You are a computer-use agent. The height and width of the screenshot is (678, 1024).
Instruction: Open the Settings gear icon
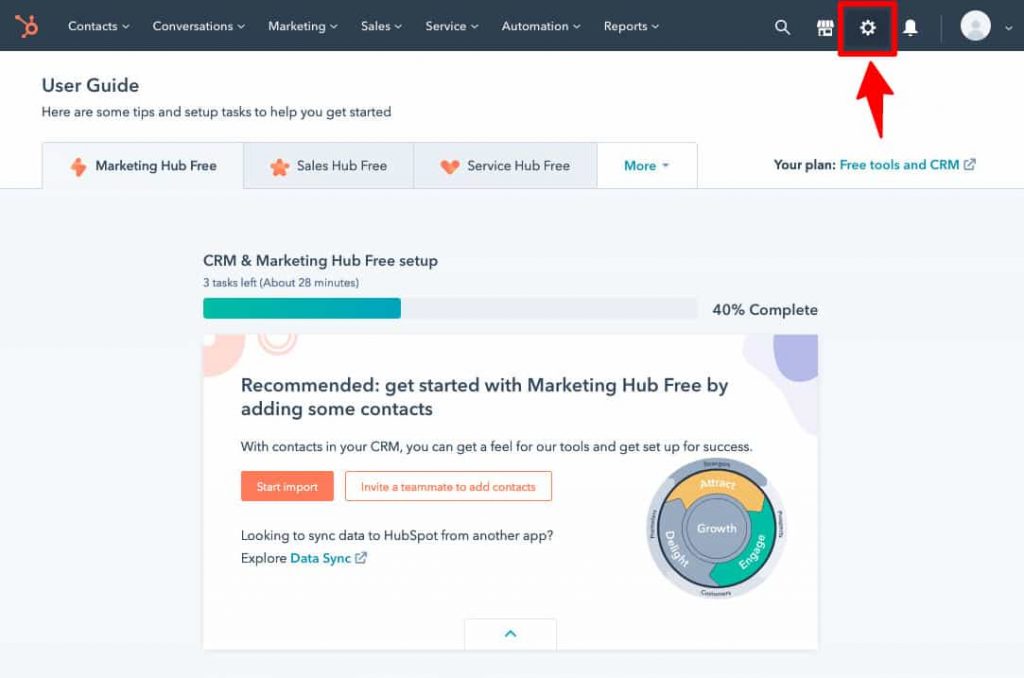click(x=867, y=27)
